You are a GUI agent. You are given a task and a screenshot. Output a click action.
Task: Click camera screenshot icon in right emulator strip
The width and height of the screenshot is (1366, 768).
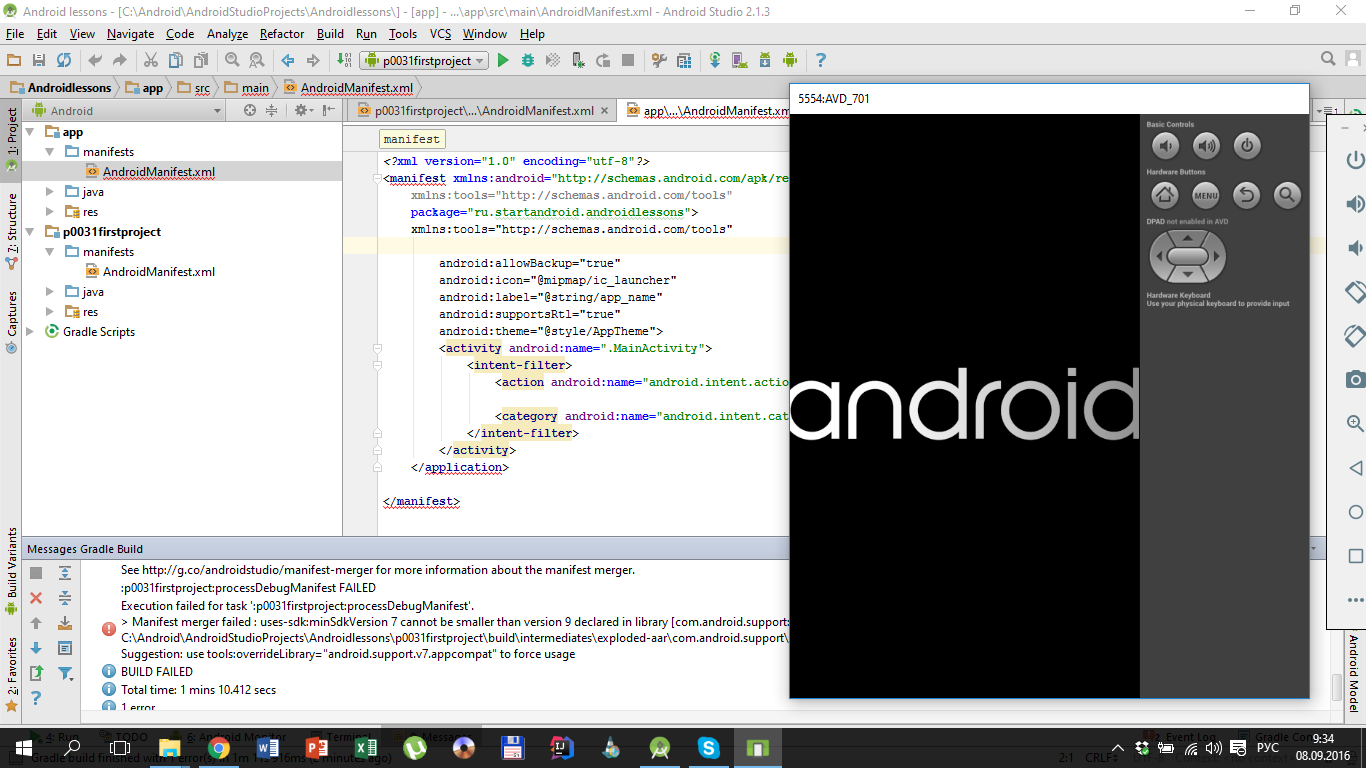(1355, 379)
